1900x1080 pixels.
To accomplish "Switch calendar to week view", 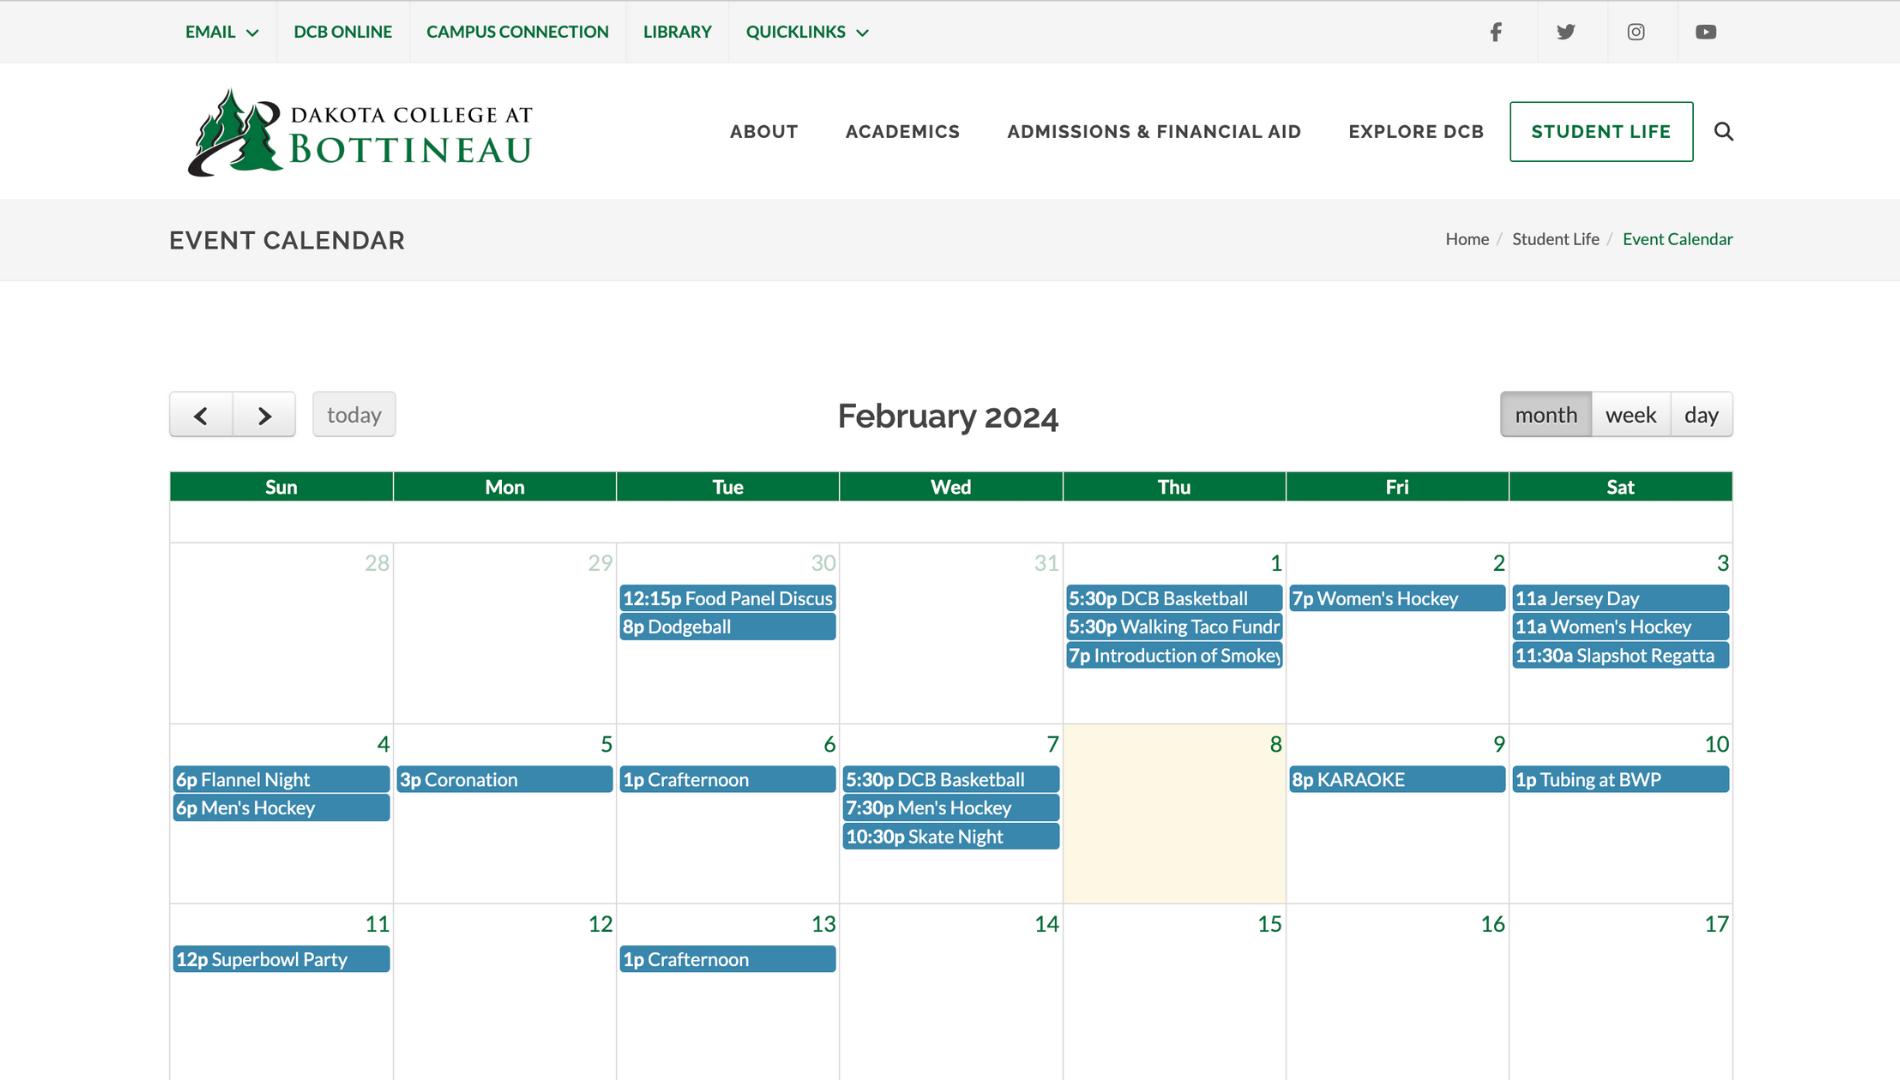I will point(1630,415).
